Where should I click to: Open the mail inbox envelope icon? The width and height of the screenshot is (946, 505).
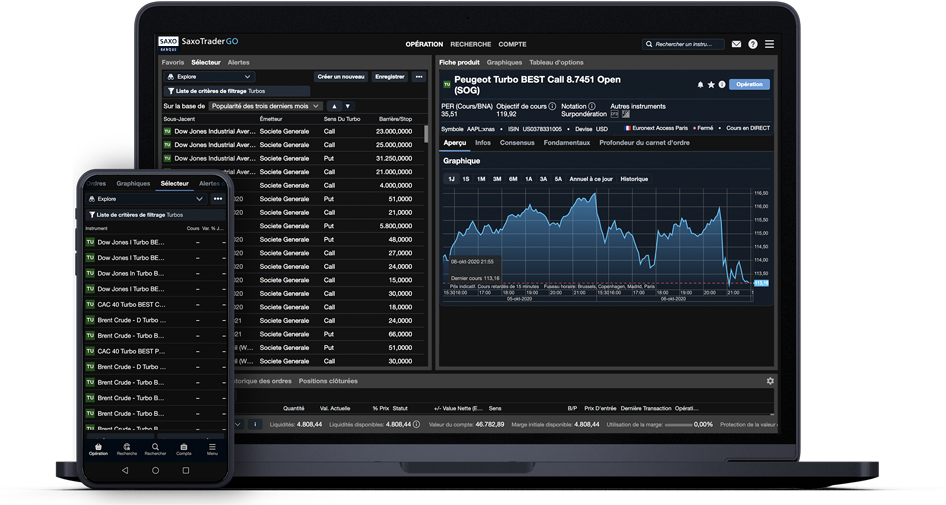coord(736,44)
